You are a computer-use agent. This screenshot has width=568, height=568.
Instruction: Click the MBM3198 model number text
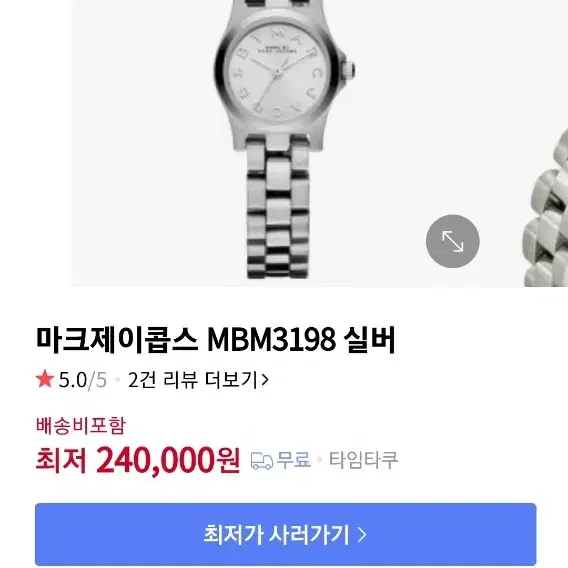pyautogui.click(x=271, y=339)
